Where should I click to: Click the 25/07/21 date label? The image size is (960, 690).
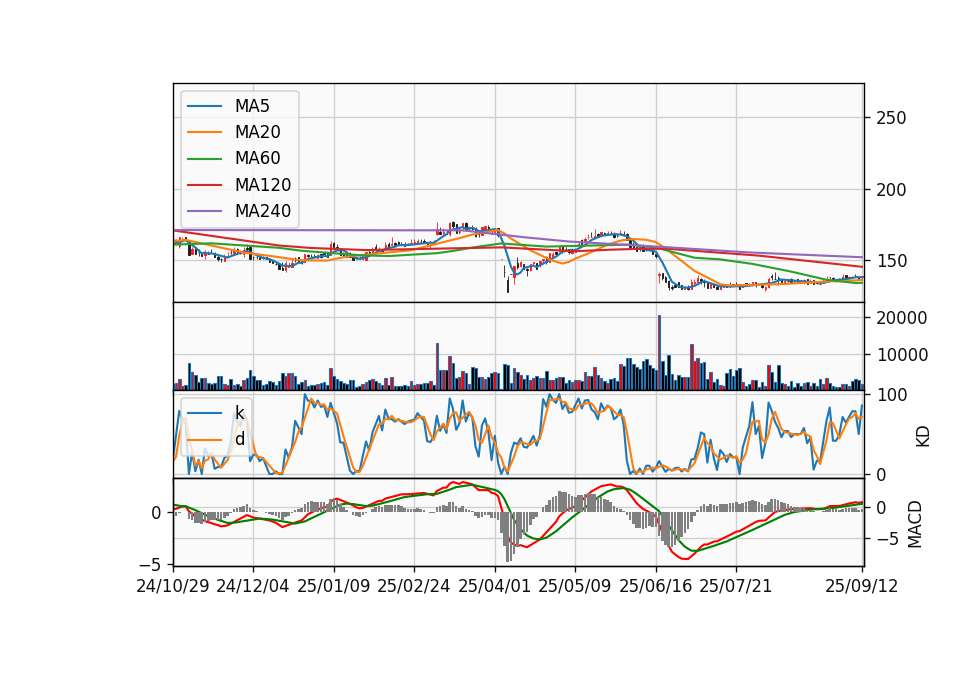[736, 586]
